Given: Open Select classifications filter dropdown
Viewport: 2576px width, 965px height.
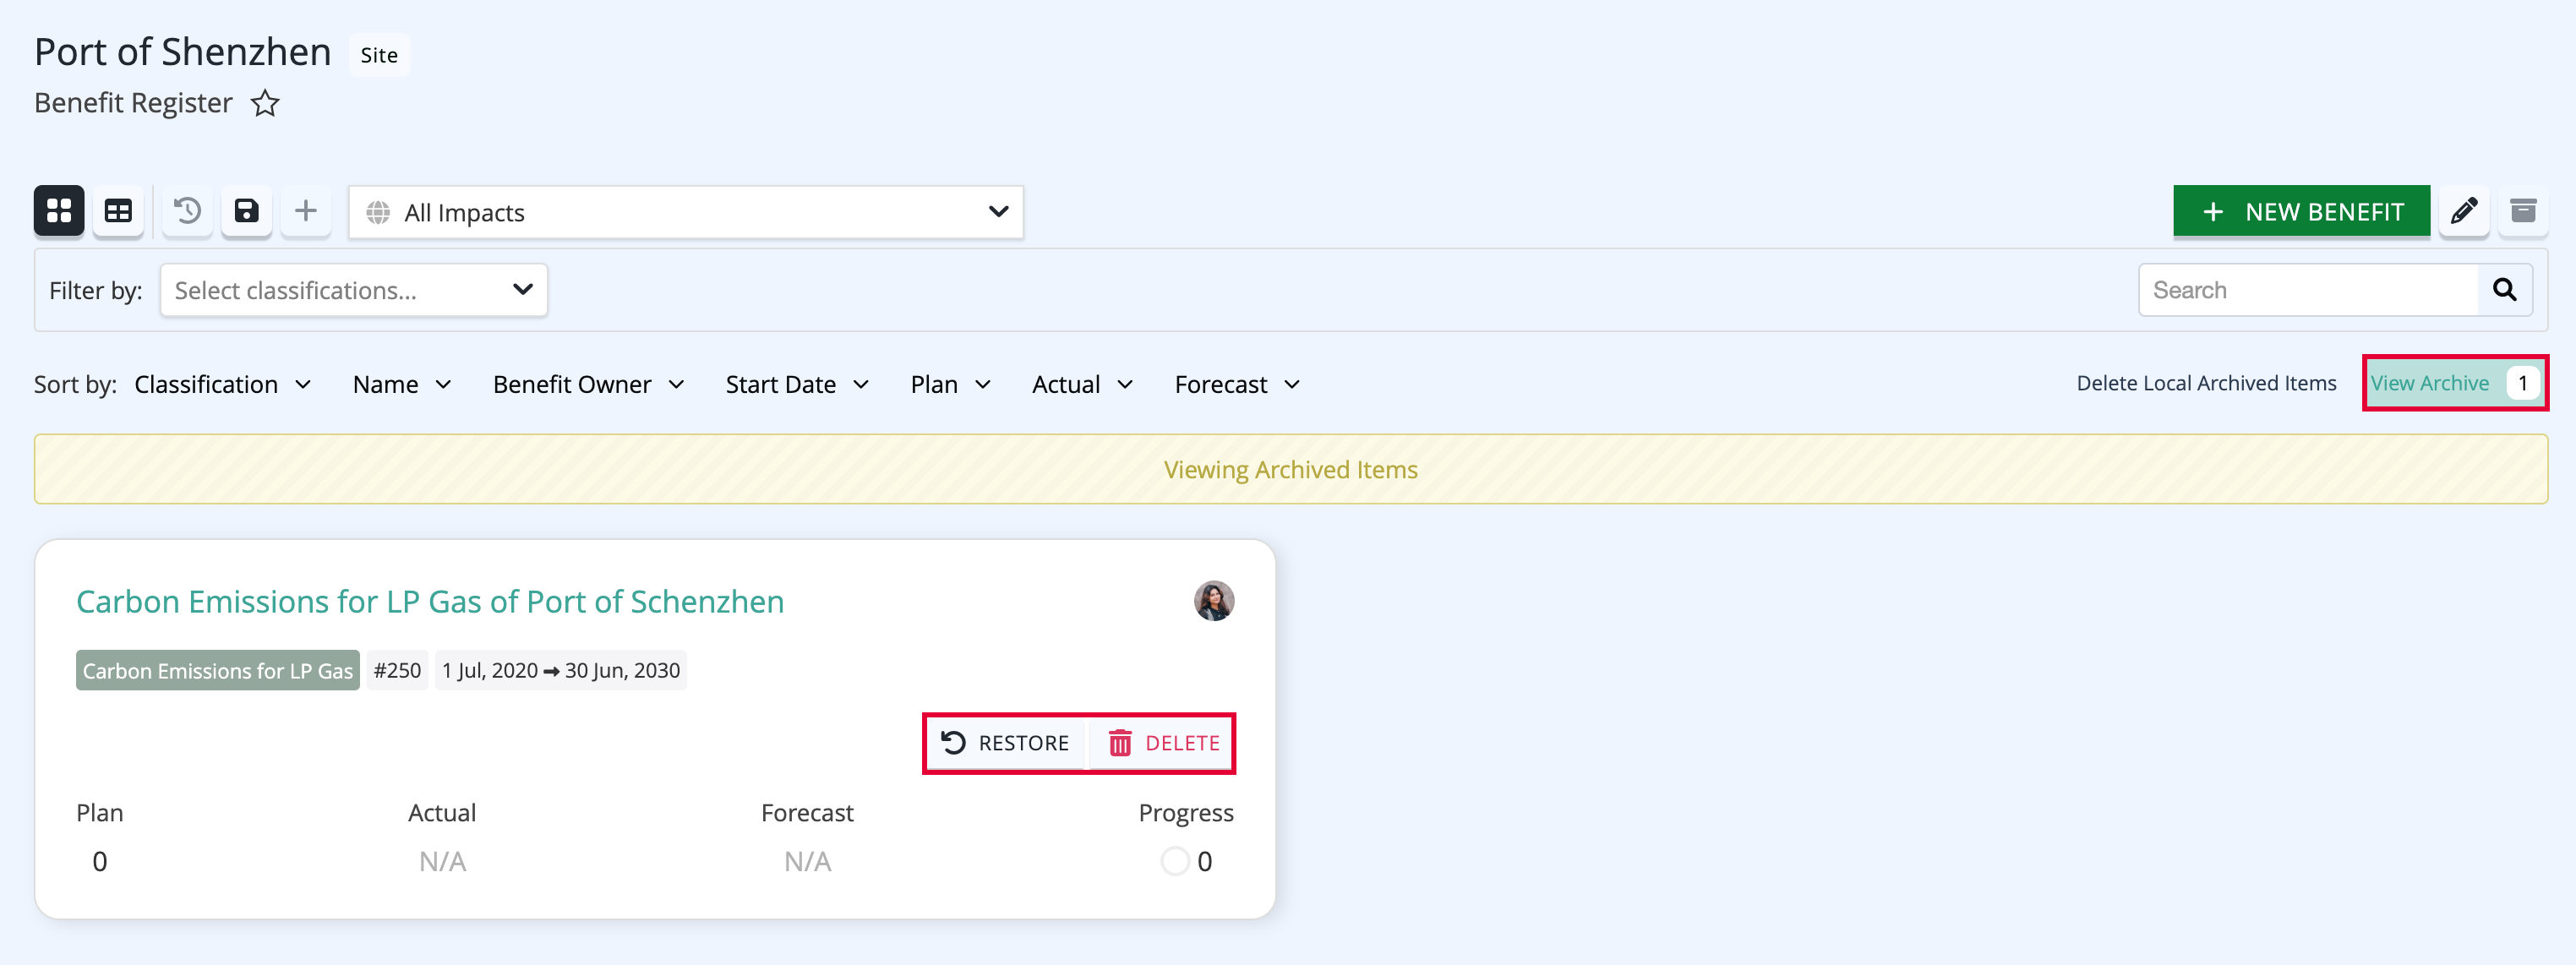Looking at the screenshot, I should click(354, 290).
